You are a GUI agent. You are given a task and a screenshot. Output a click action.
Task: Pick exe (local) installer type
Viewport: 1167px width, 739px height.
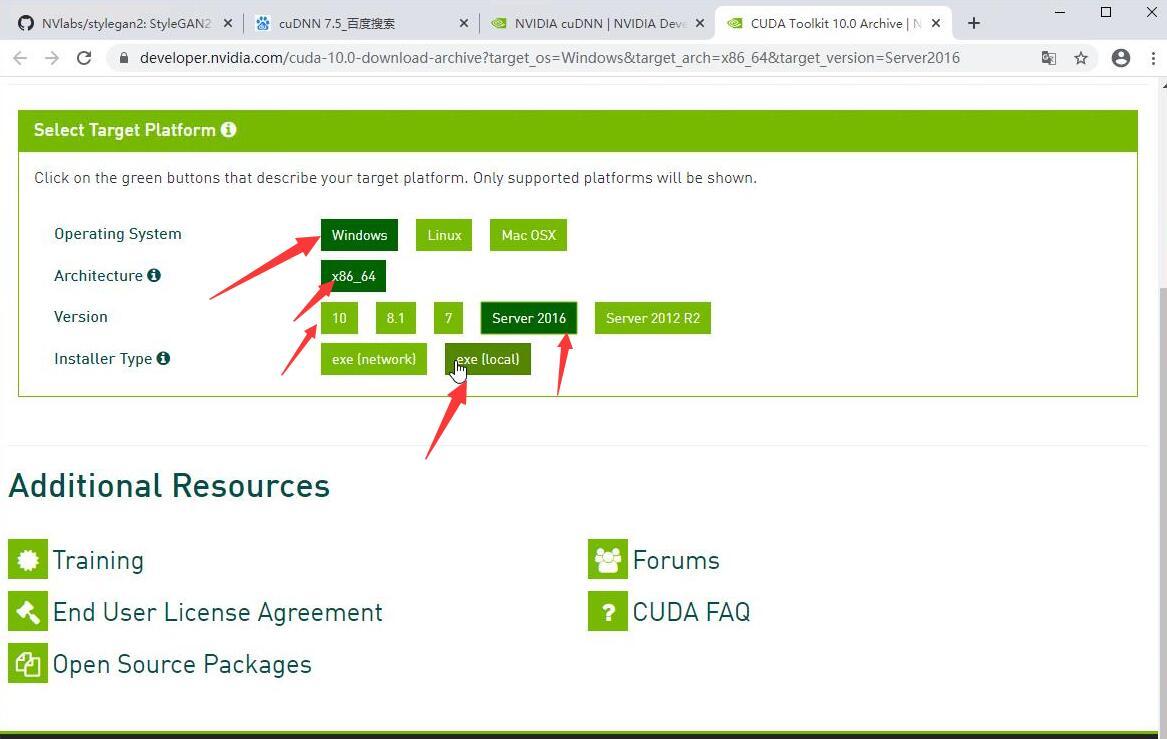click(487, 359)
